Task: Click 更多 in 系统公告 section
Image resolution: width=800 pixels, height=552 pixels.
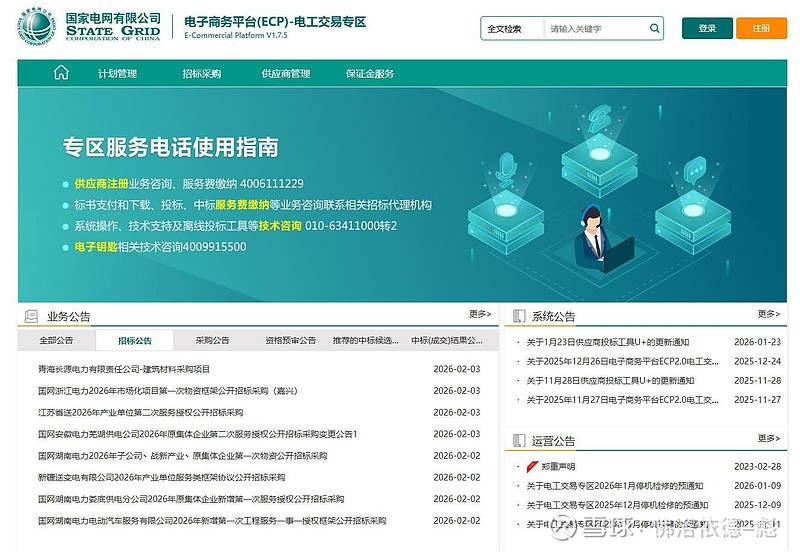Action: pos(768,314)
